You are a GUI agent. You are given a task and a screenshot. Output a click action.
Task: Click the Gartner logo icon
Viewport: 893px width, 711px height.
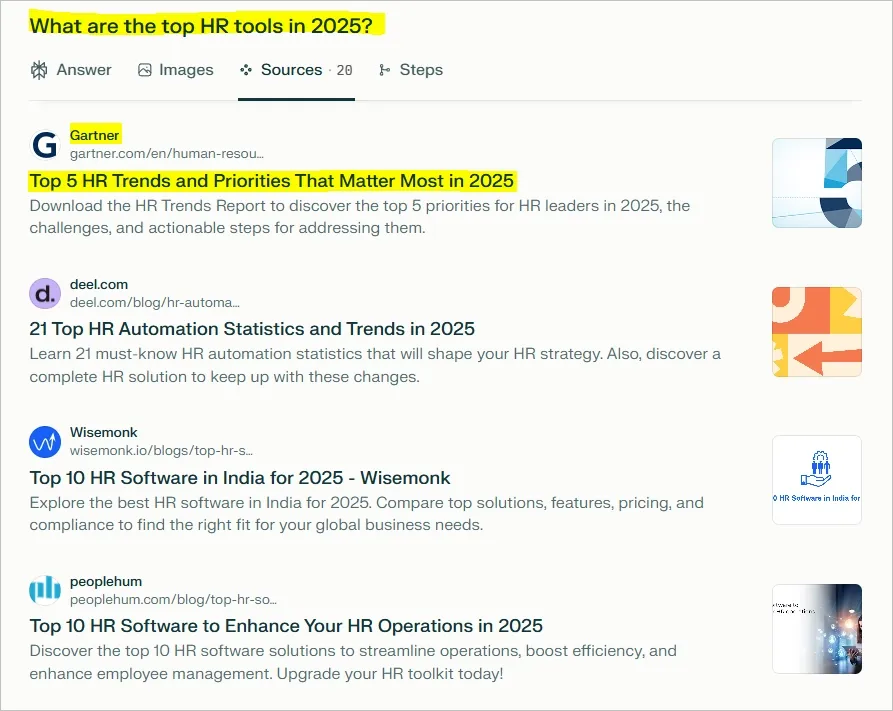[45, 144]
